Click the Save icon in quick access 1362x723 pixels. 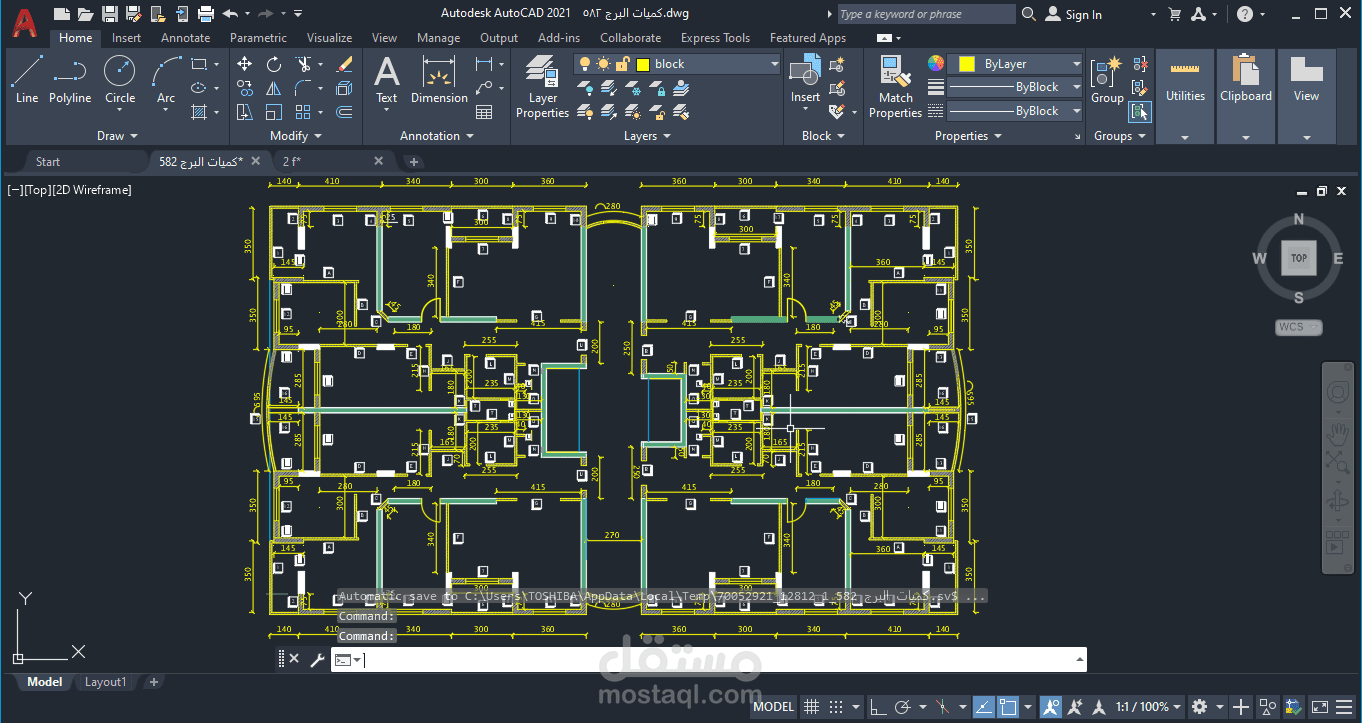[110, 14]
